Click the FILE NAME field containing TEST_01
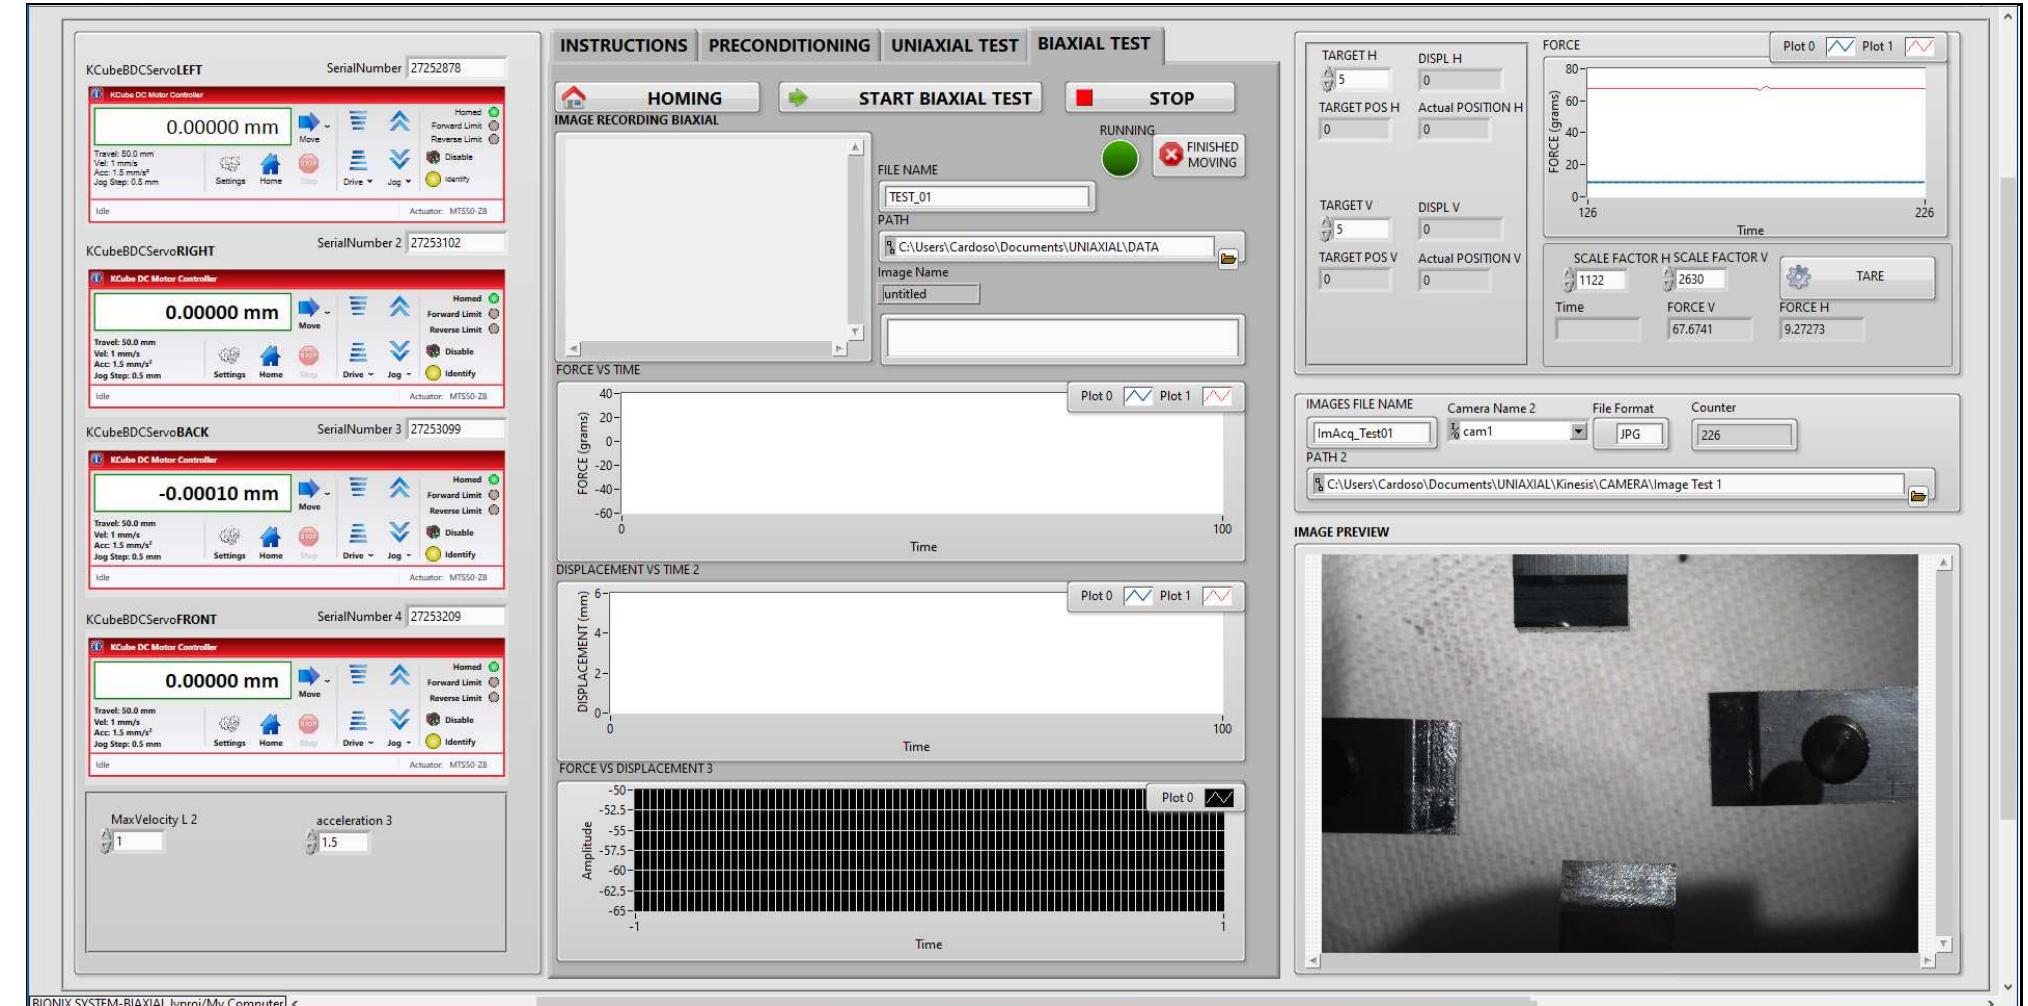 click(x=985, y=198)
